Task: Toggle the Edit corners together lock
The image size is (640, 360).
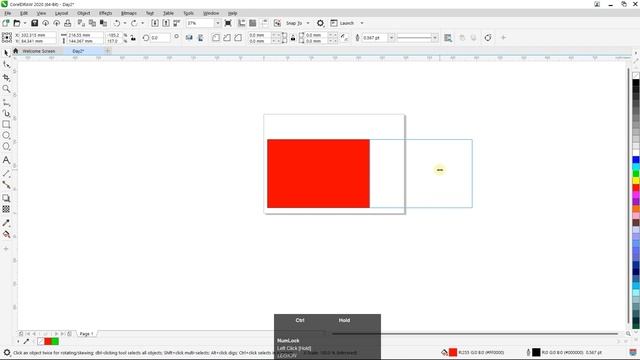Action: (293, 38)
